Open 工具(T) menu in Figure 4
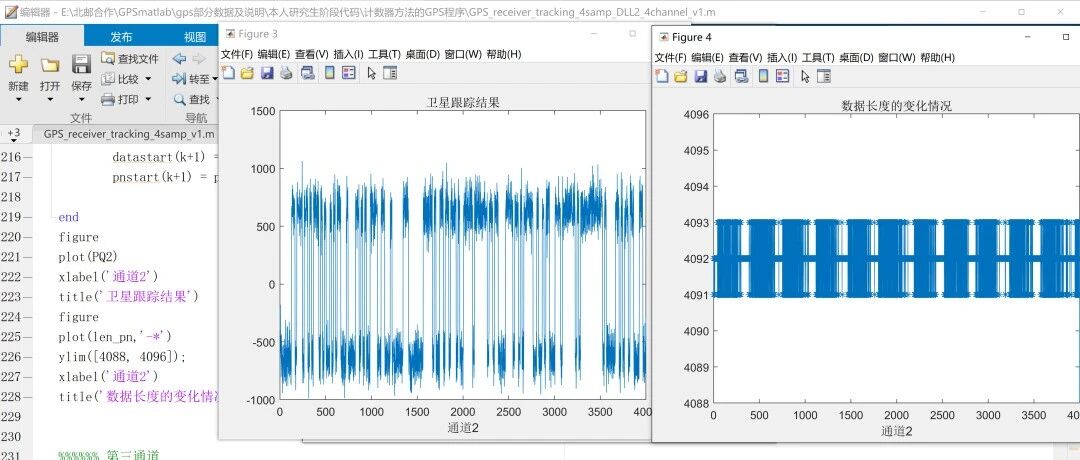This screenshot has width=1080, height=460. (817, 58)
